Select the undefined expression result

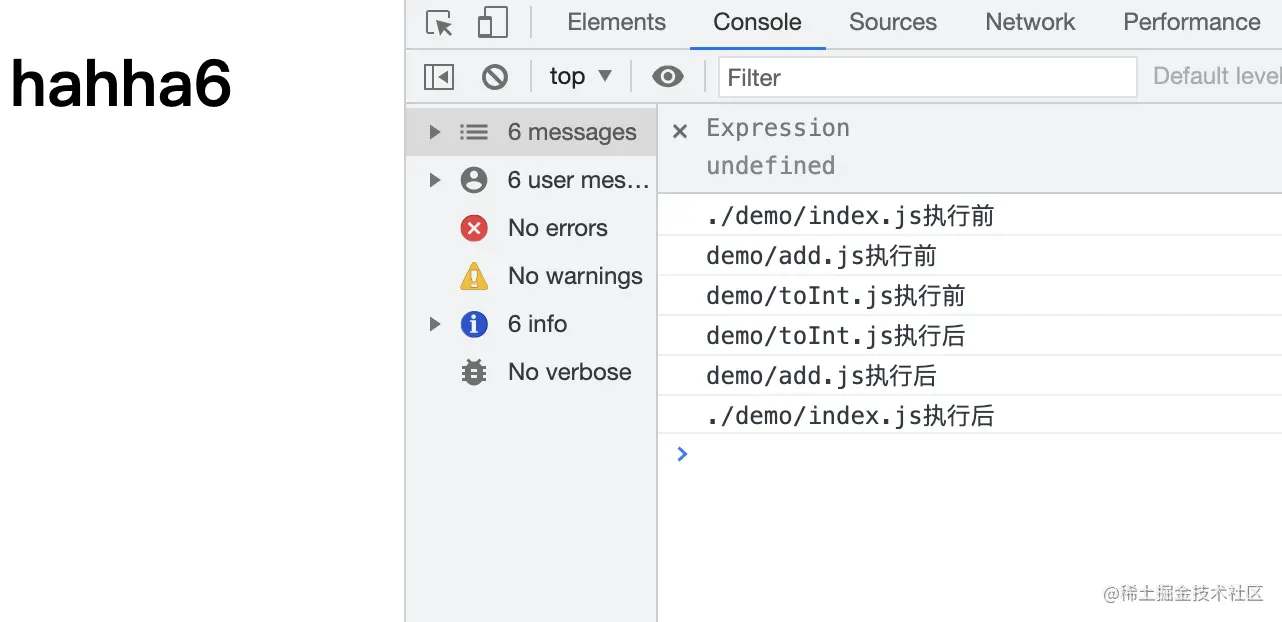770,165
